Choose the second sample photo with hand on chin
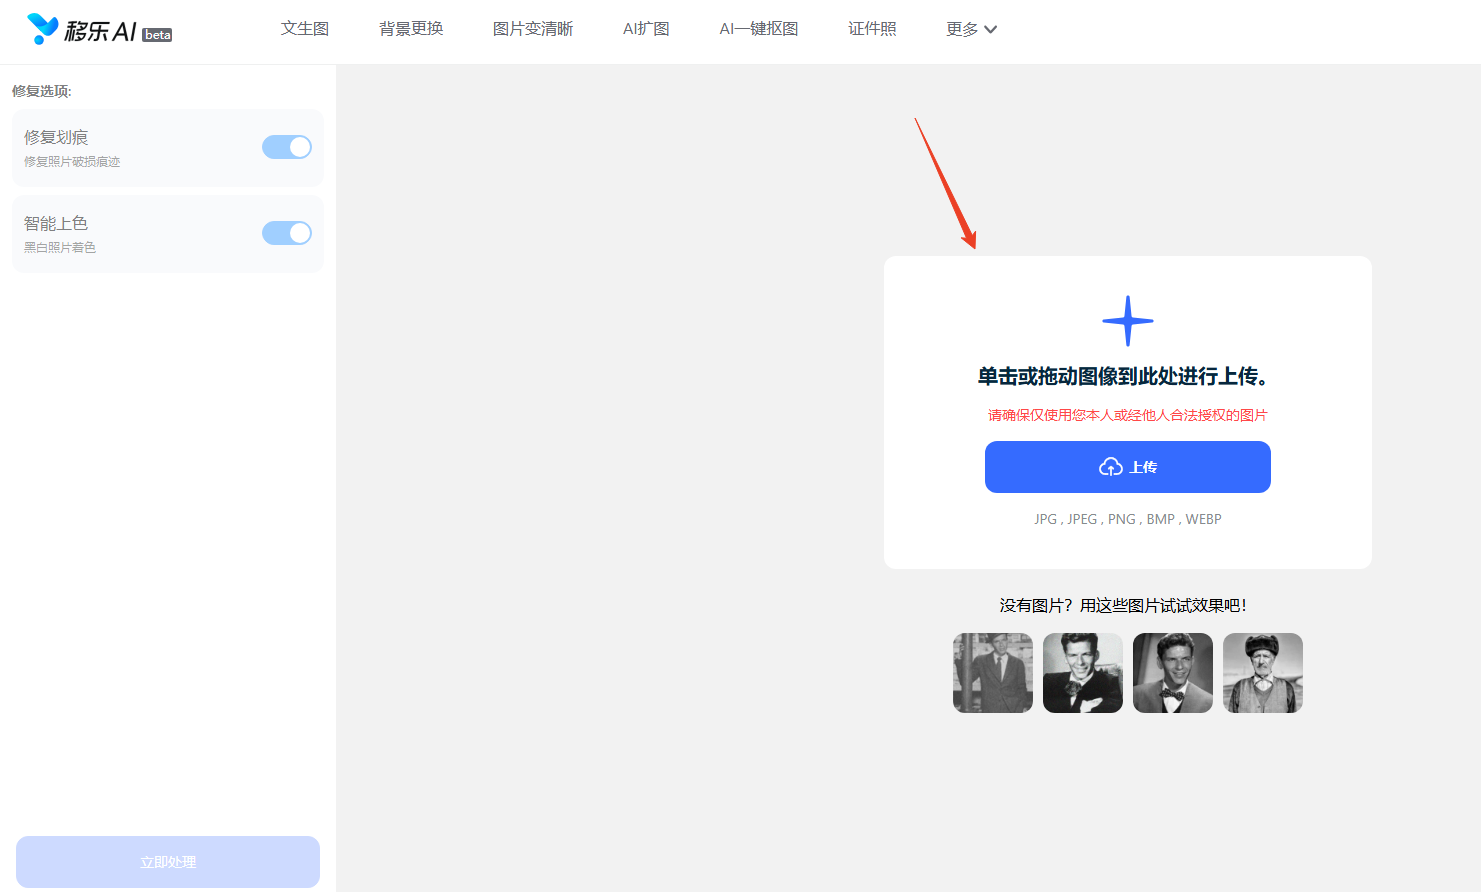The height and width of the screenshot is (892, 1481). tap(1082, 673)
